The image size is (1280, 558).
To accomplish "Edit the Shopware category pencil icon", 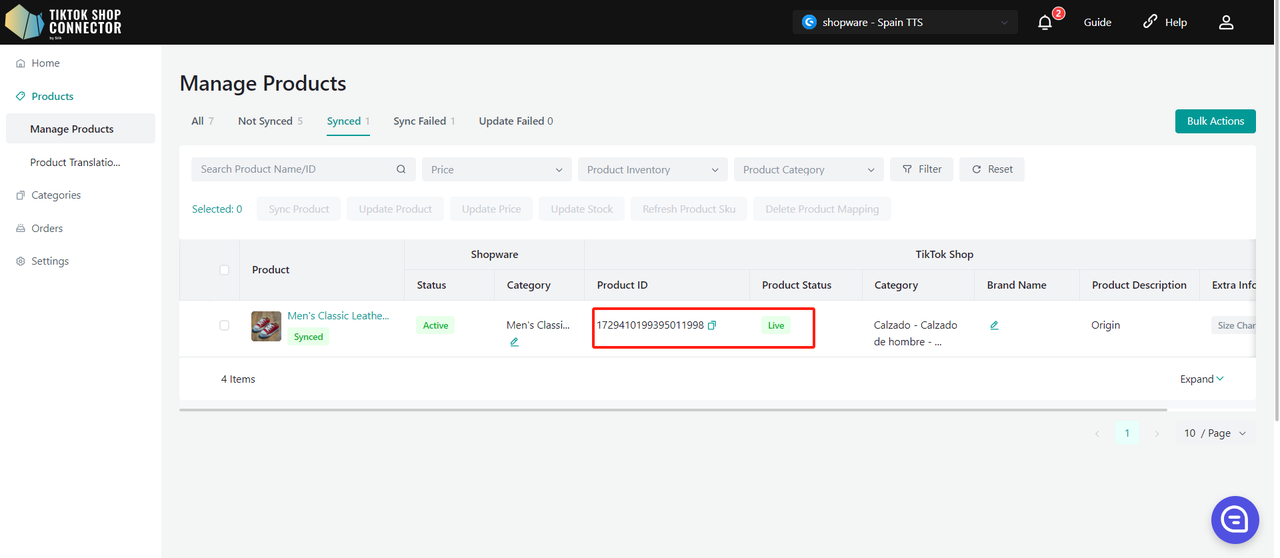I will tap(514, 342).
